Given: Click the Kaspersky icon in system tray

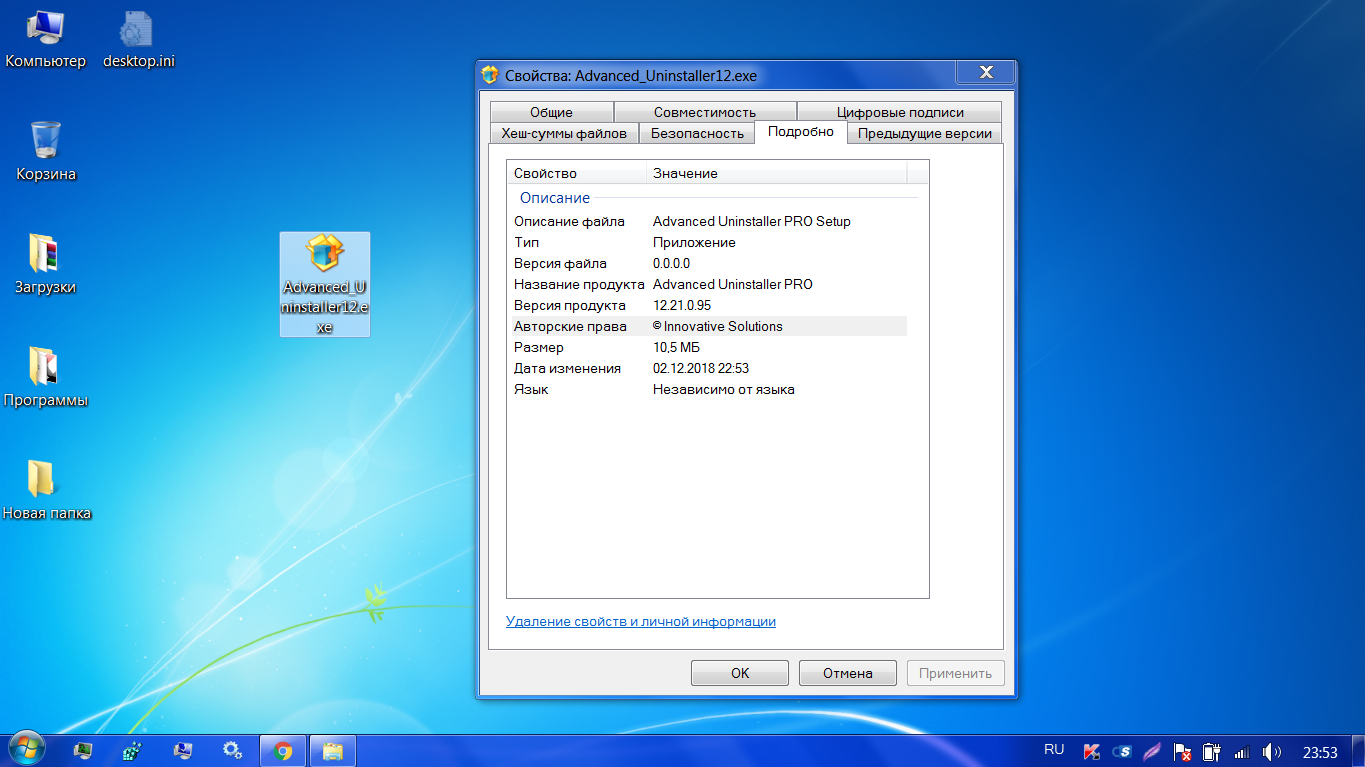Looking at the screenshot, I should (1093, 751).
